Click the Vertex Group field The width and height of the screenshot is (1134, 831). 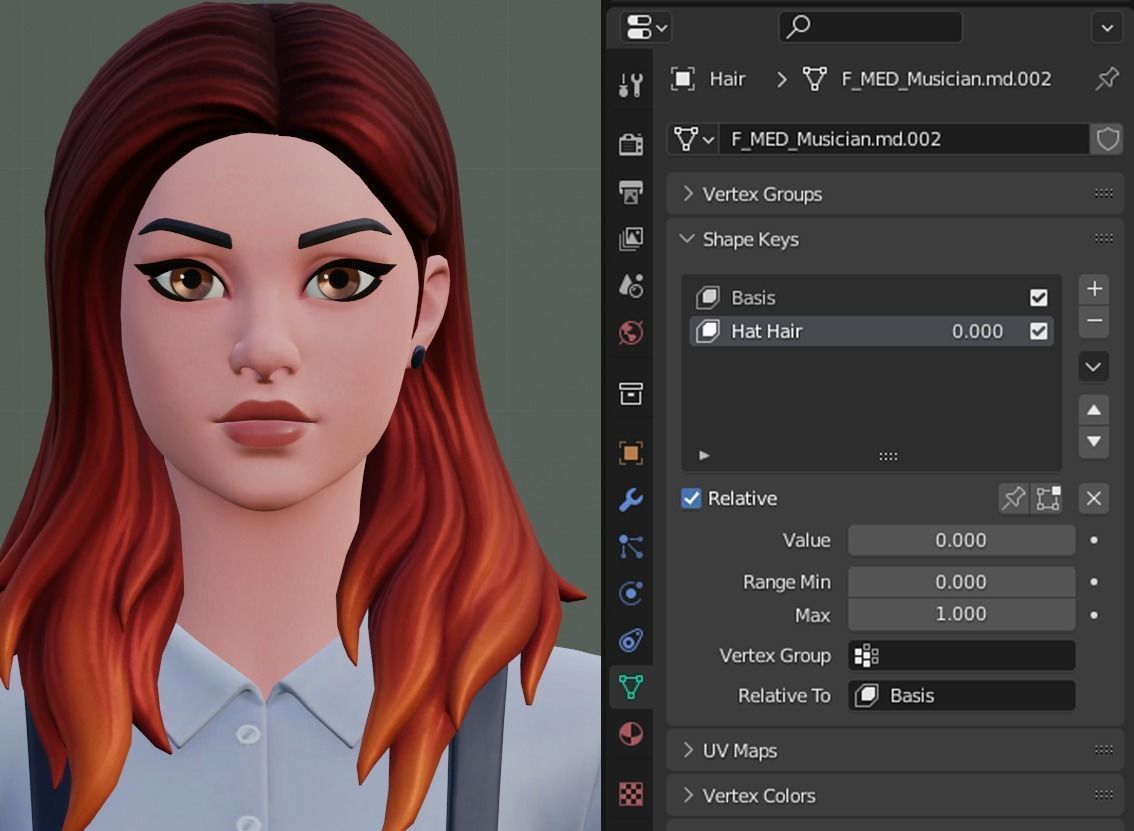961,656
